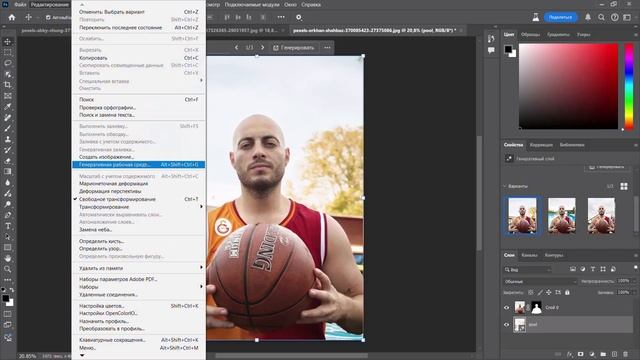Select the Move tool in the toolbox
The image size is (640, 360).
[8, 42]
